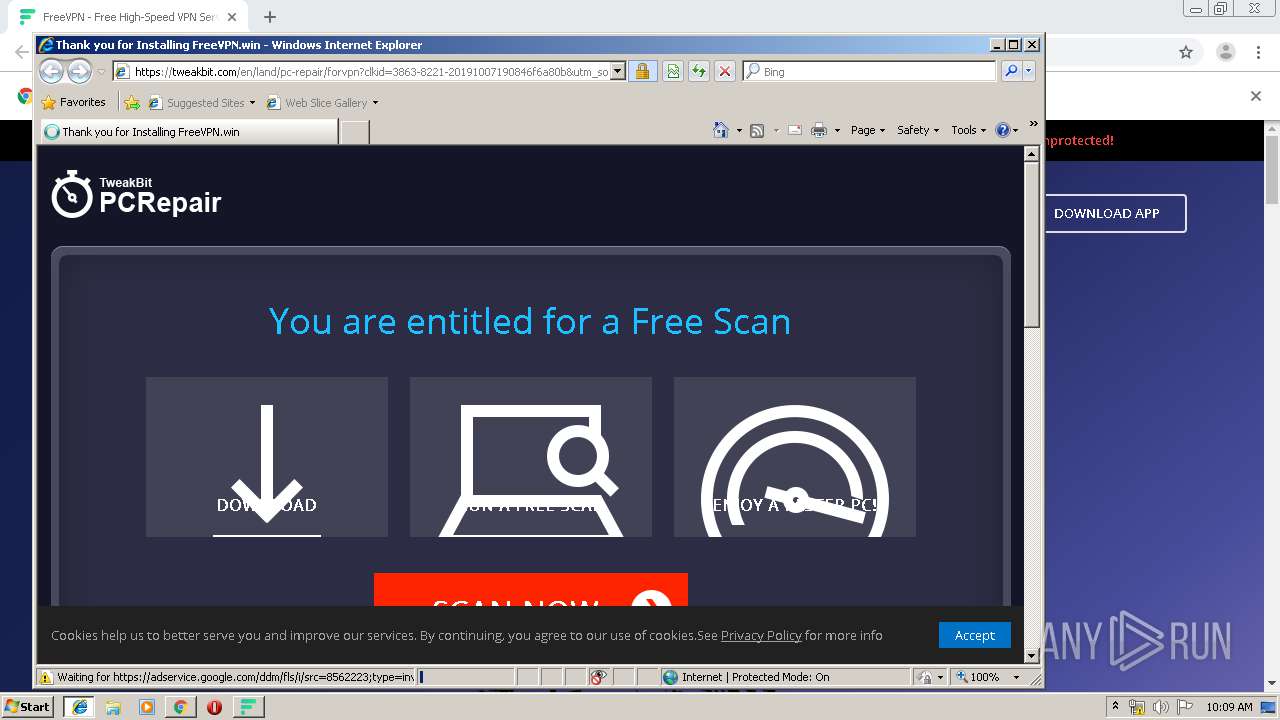
Task: Click the Print icon in IE command bar
Action: (819, 130)
